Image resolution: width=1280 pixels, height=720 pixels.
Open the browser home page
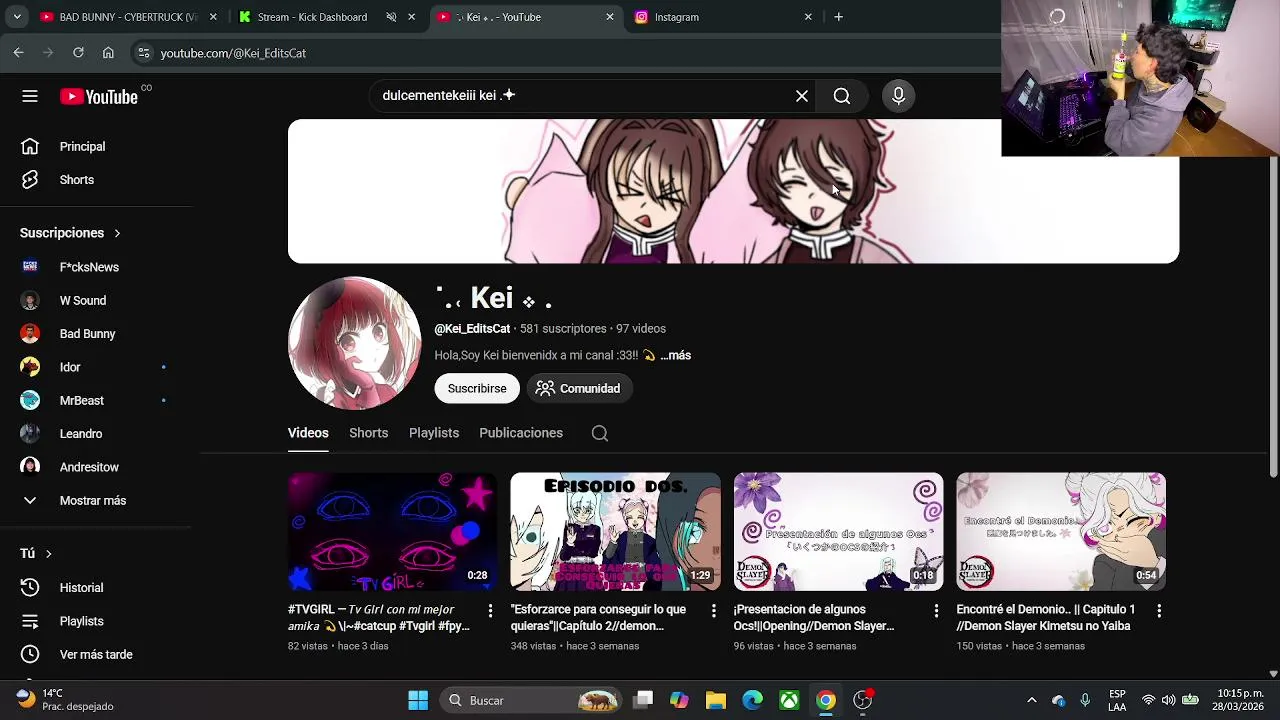click(x=108, y=53)
